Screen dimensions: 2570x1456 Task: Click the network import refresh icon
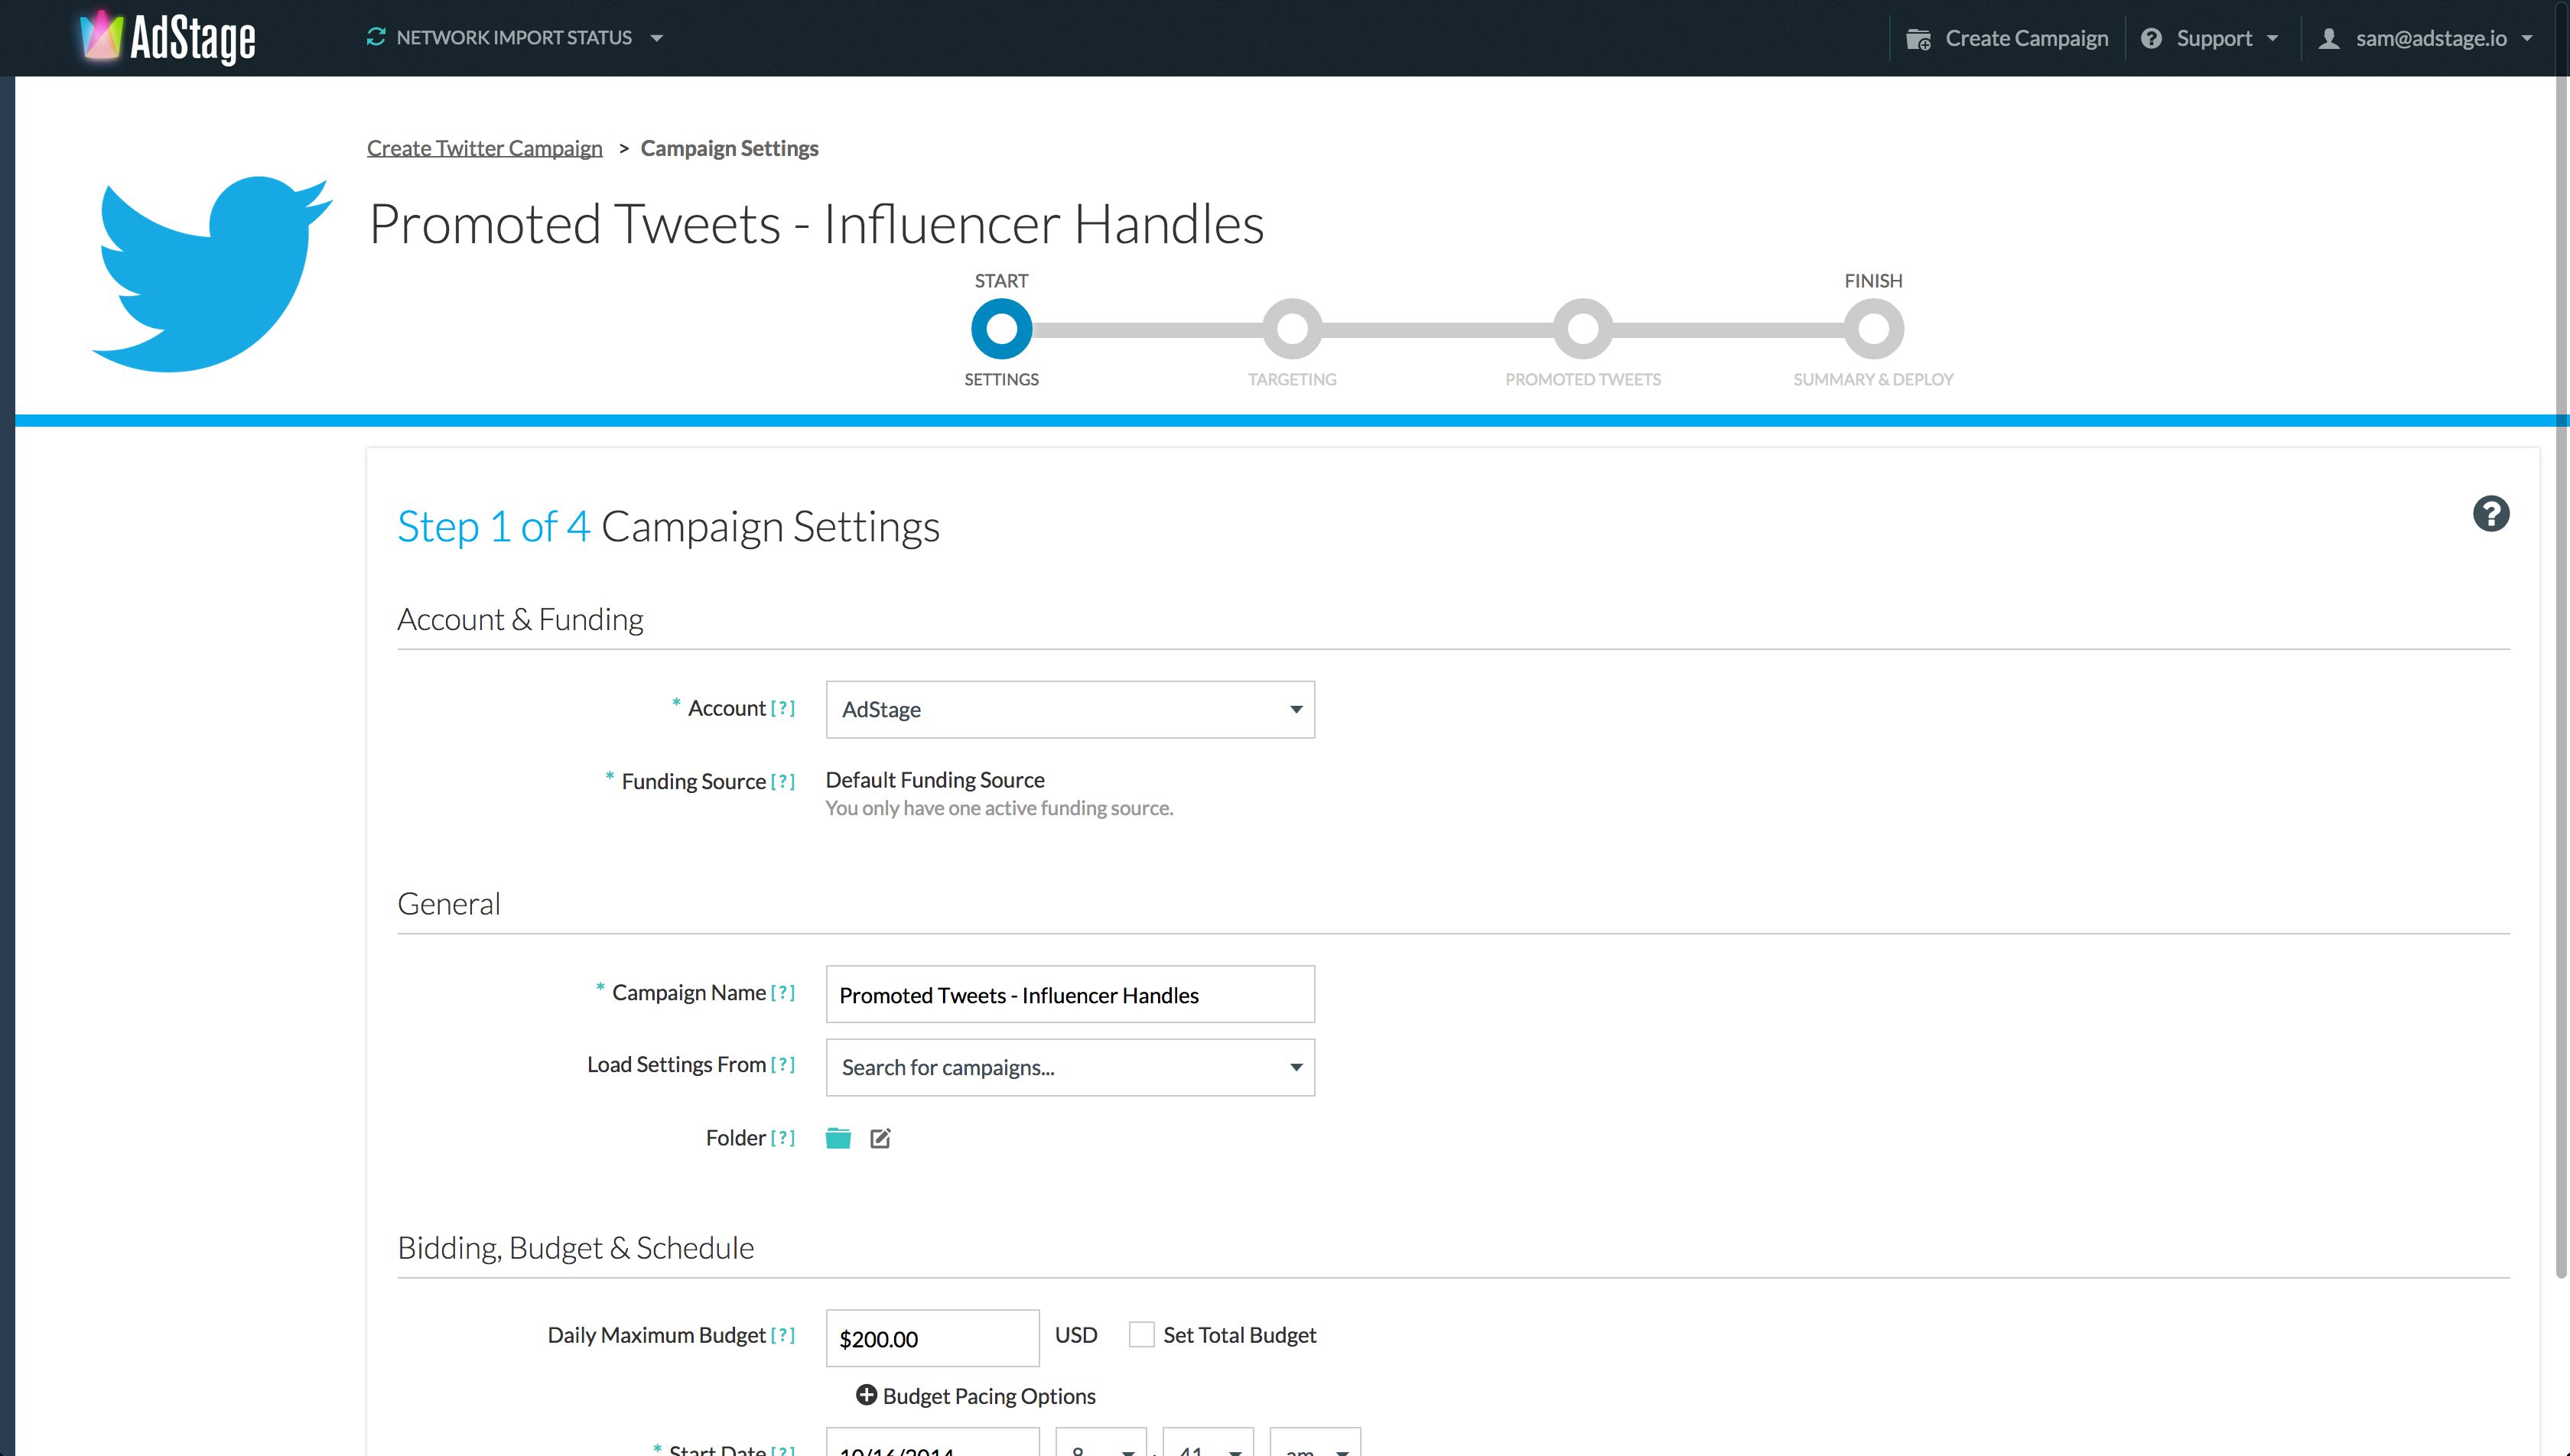click(376, 37)
